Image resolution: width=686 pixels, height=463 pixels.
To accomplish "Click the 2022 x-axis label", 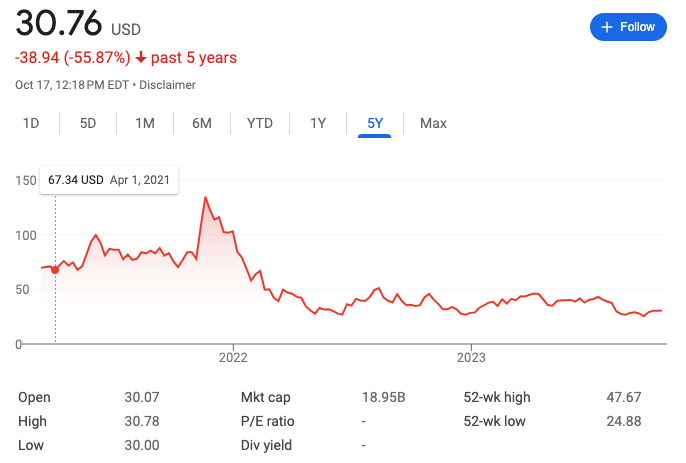I will point(232,357).
